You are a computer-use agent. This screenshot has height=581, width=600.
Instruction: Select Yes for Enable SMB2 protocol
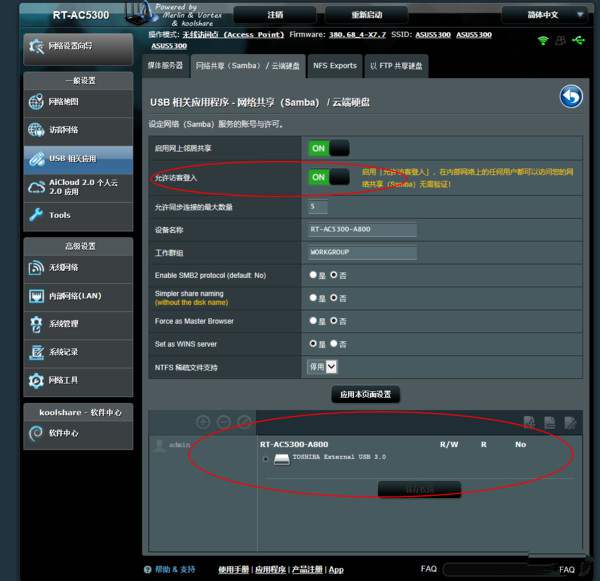pyautogui.click(x=313, y=275)
